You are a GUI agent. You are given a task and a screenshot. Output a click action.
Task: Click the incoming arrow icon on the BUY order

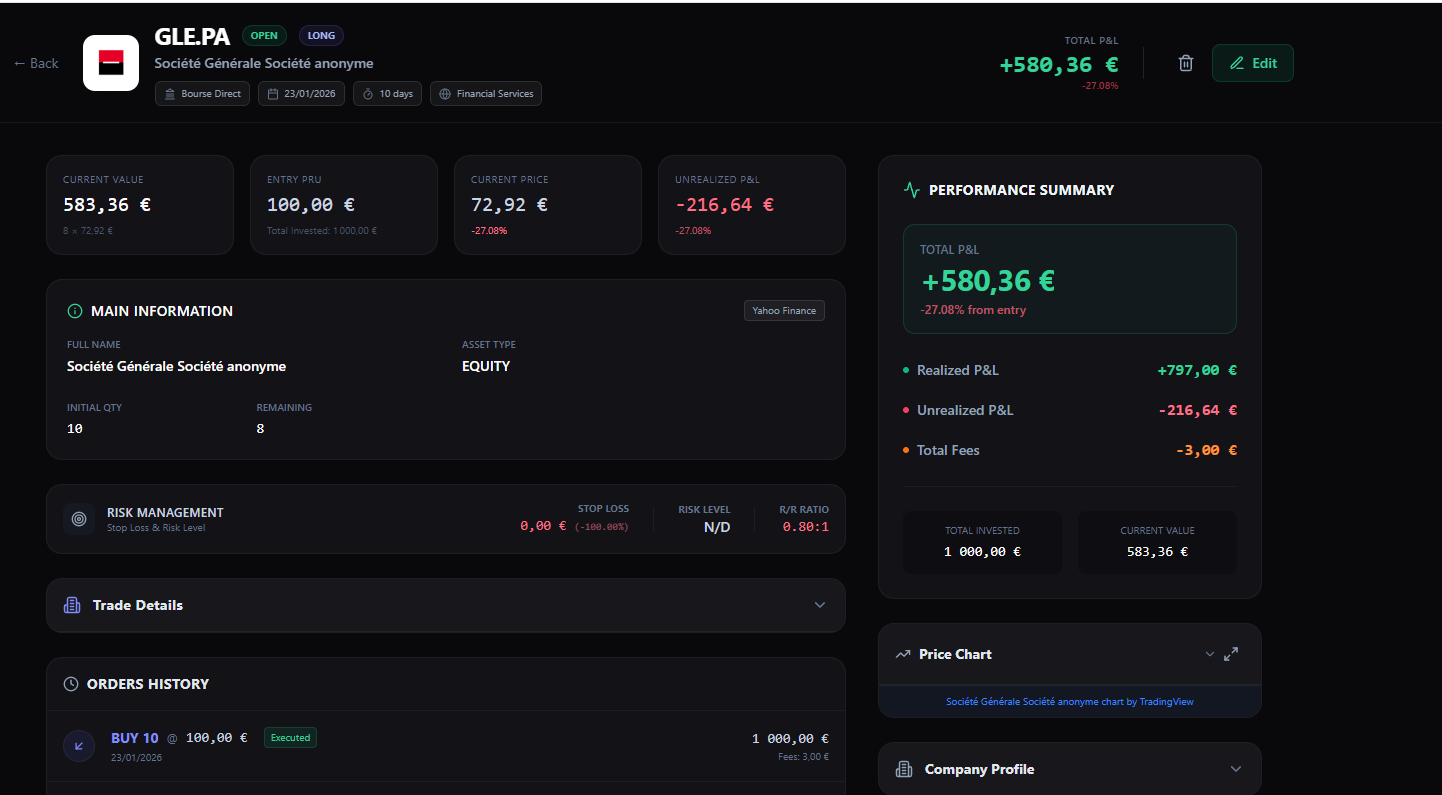click(79, 746)
